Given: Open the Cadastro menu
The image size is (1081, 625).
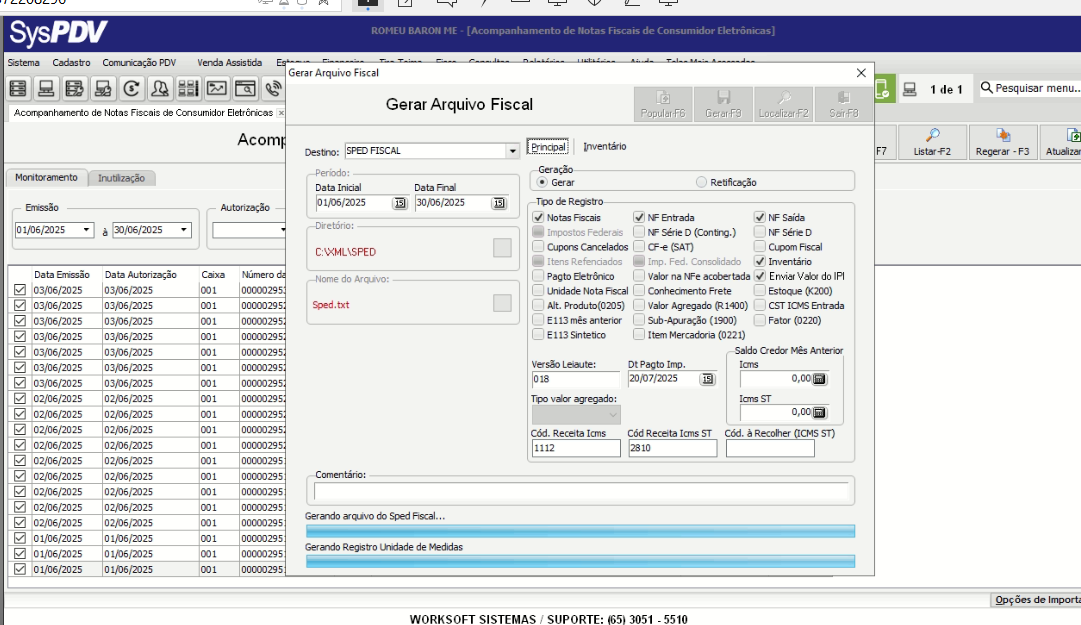Looking at the screenshot, I should coord(71,62).
